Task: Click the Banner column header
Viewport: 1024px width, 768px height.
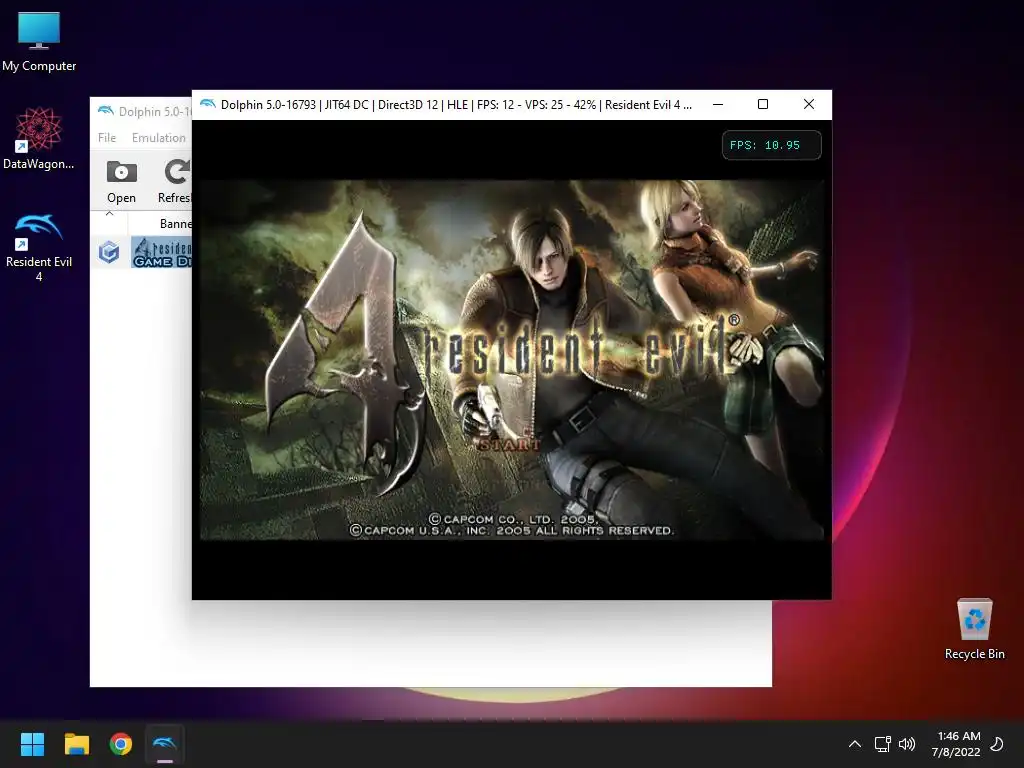Action: [175, 224]
